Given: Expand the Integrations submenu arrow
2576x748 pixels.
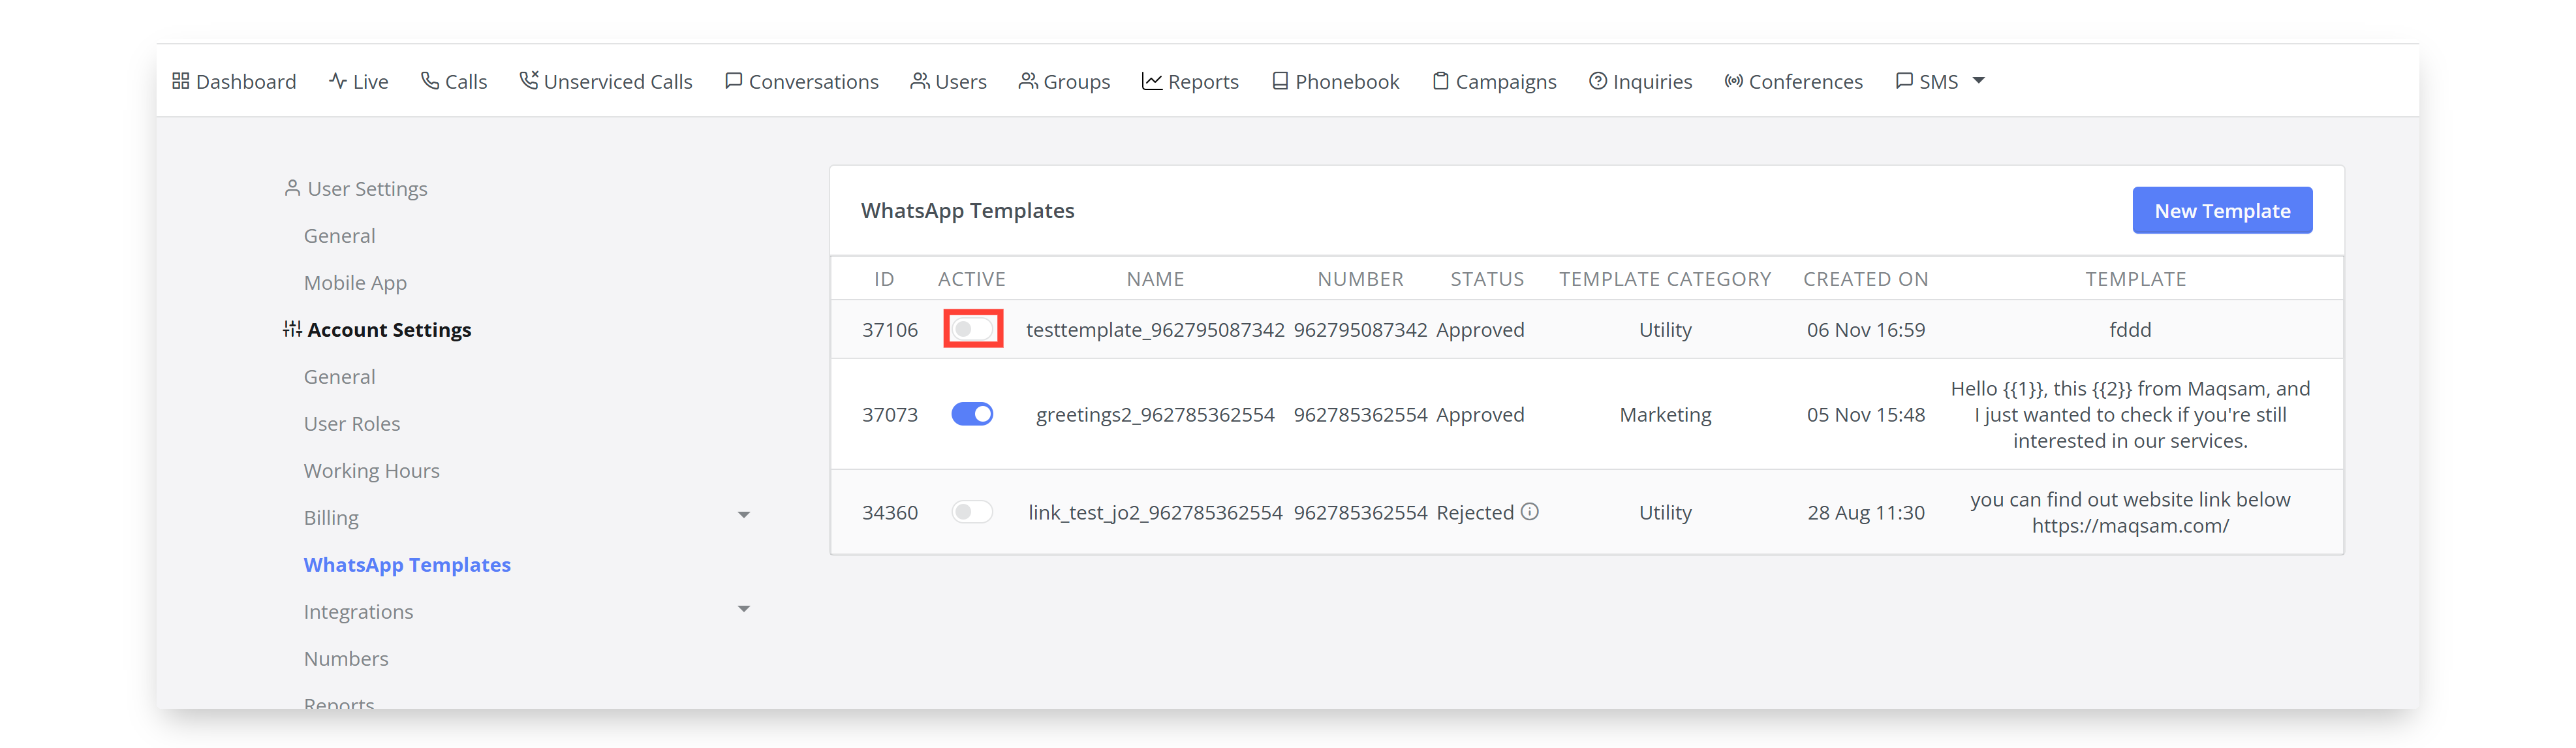Looking at the screenshot, I should pyautogui.click(x=744, y=609).
